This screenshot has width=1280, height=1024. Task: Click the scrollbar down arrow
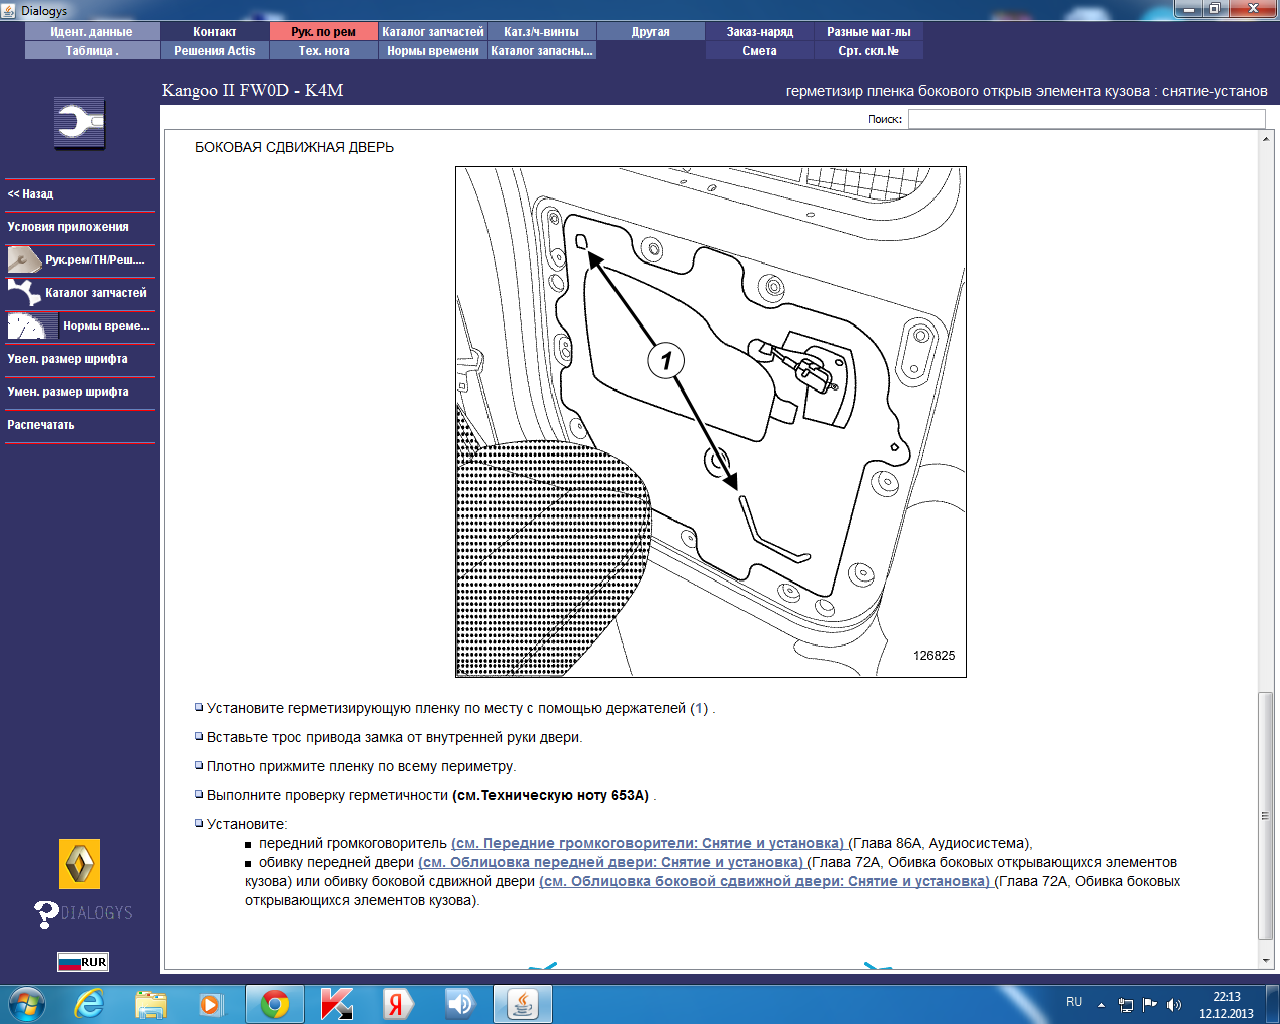1266,960
